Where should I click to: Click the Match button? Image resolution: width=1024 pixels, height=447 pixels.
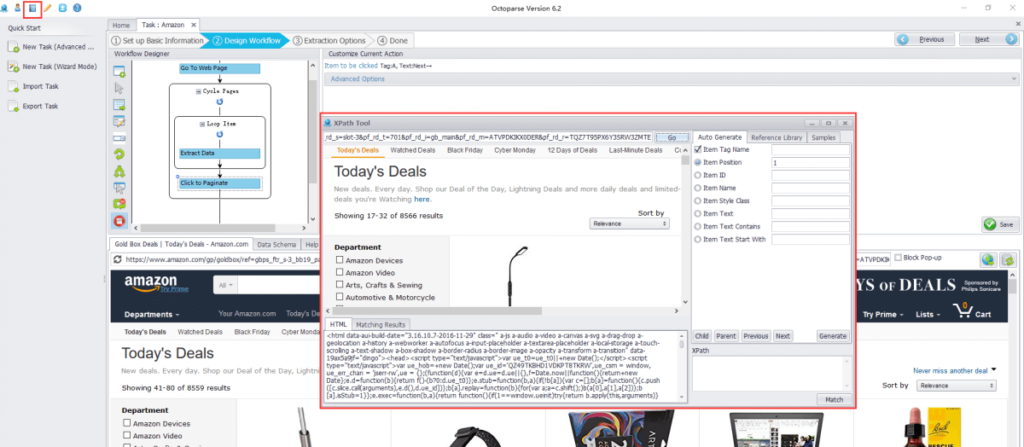pos(833,399)
